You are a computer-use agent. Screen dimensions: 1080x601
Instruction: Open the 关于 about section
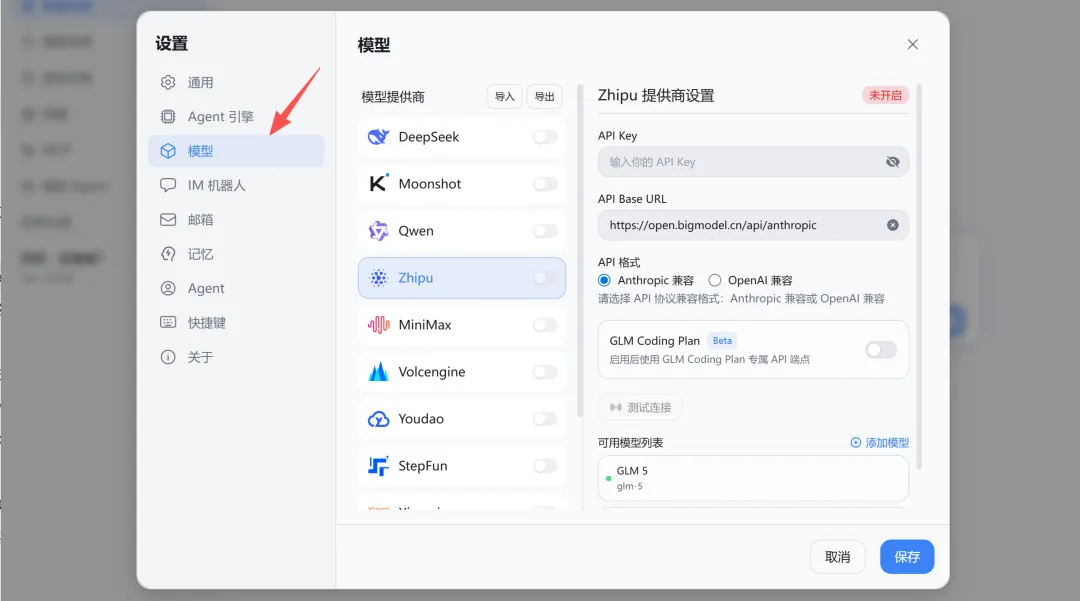pyautogui.click(x=236, y=357)
